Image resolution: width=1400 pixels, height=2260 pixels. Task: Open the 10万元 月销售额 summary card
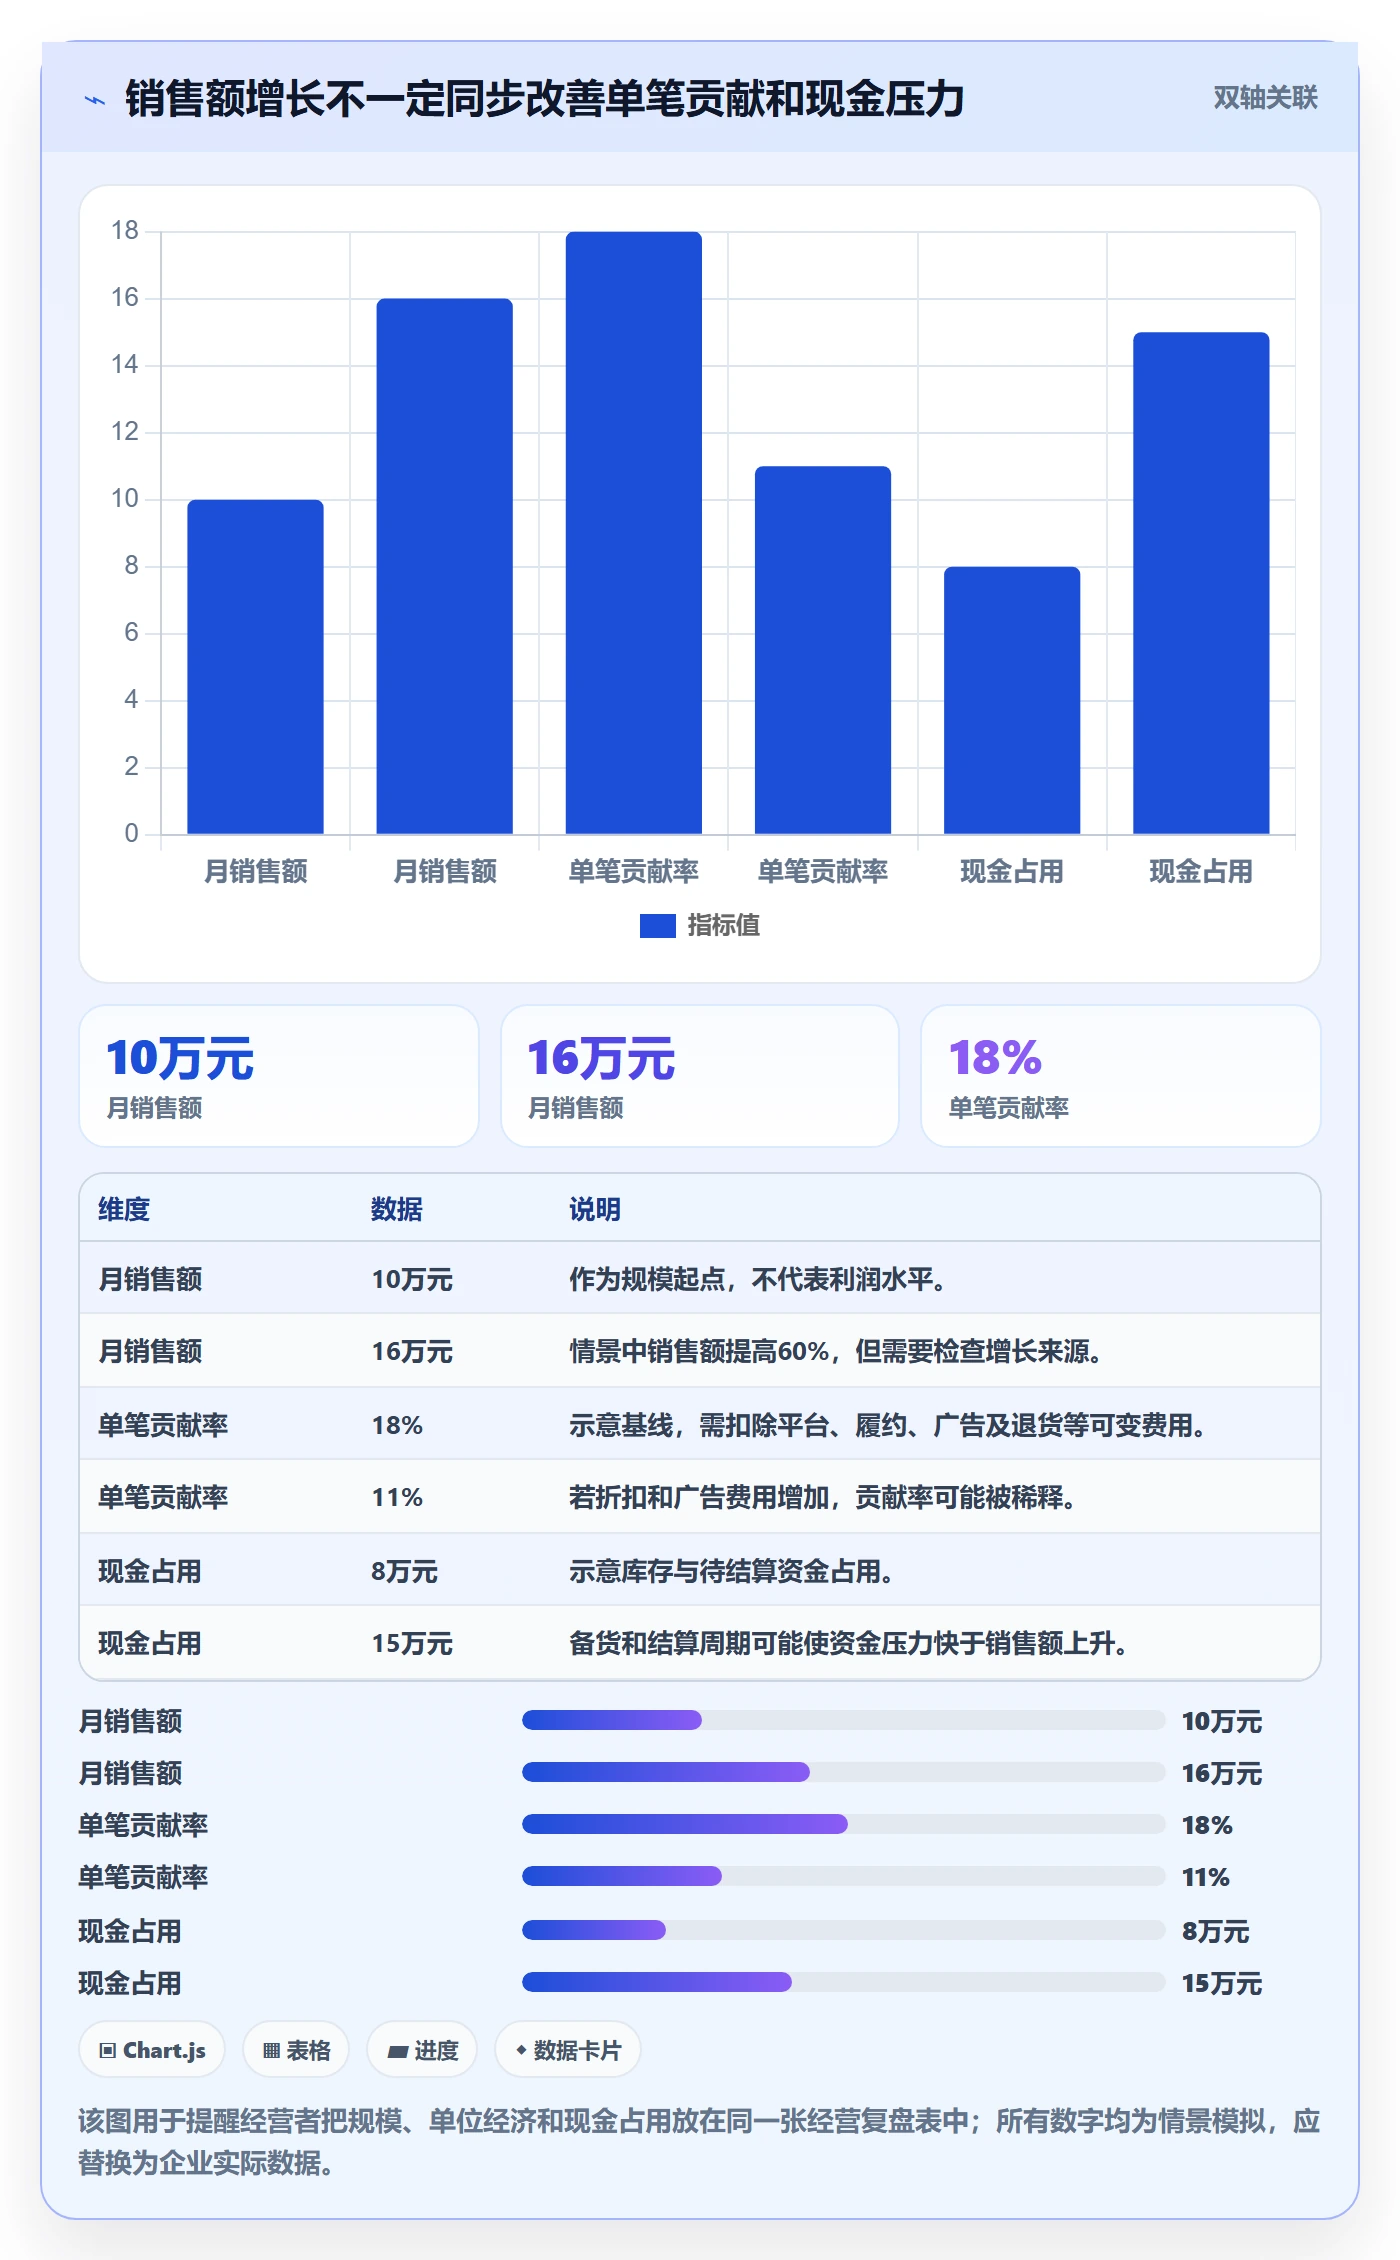(x=279, y=1076)
